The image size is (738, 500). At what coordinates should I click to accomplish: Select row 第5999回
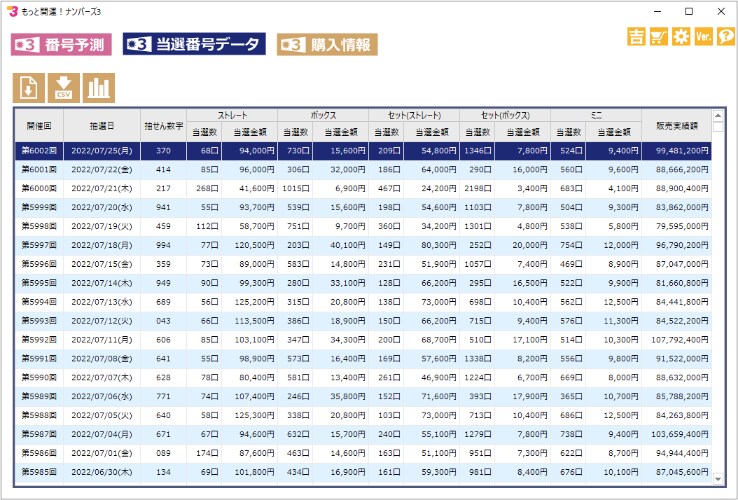click(363, 208)
